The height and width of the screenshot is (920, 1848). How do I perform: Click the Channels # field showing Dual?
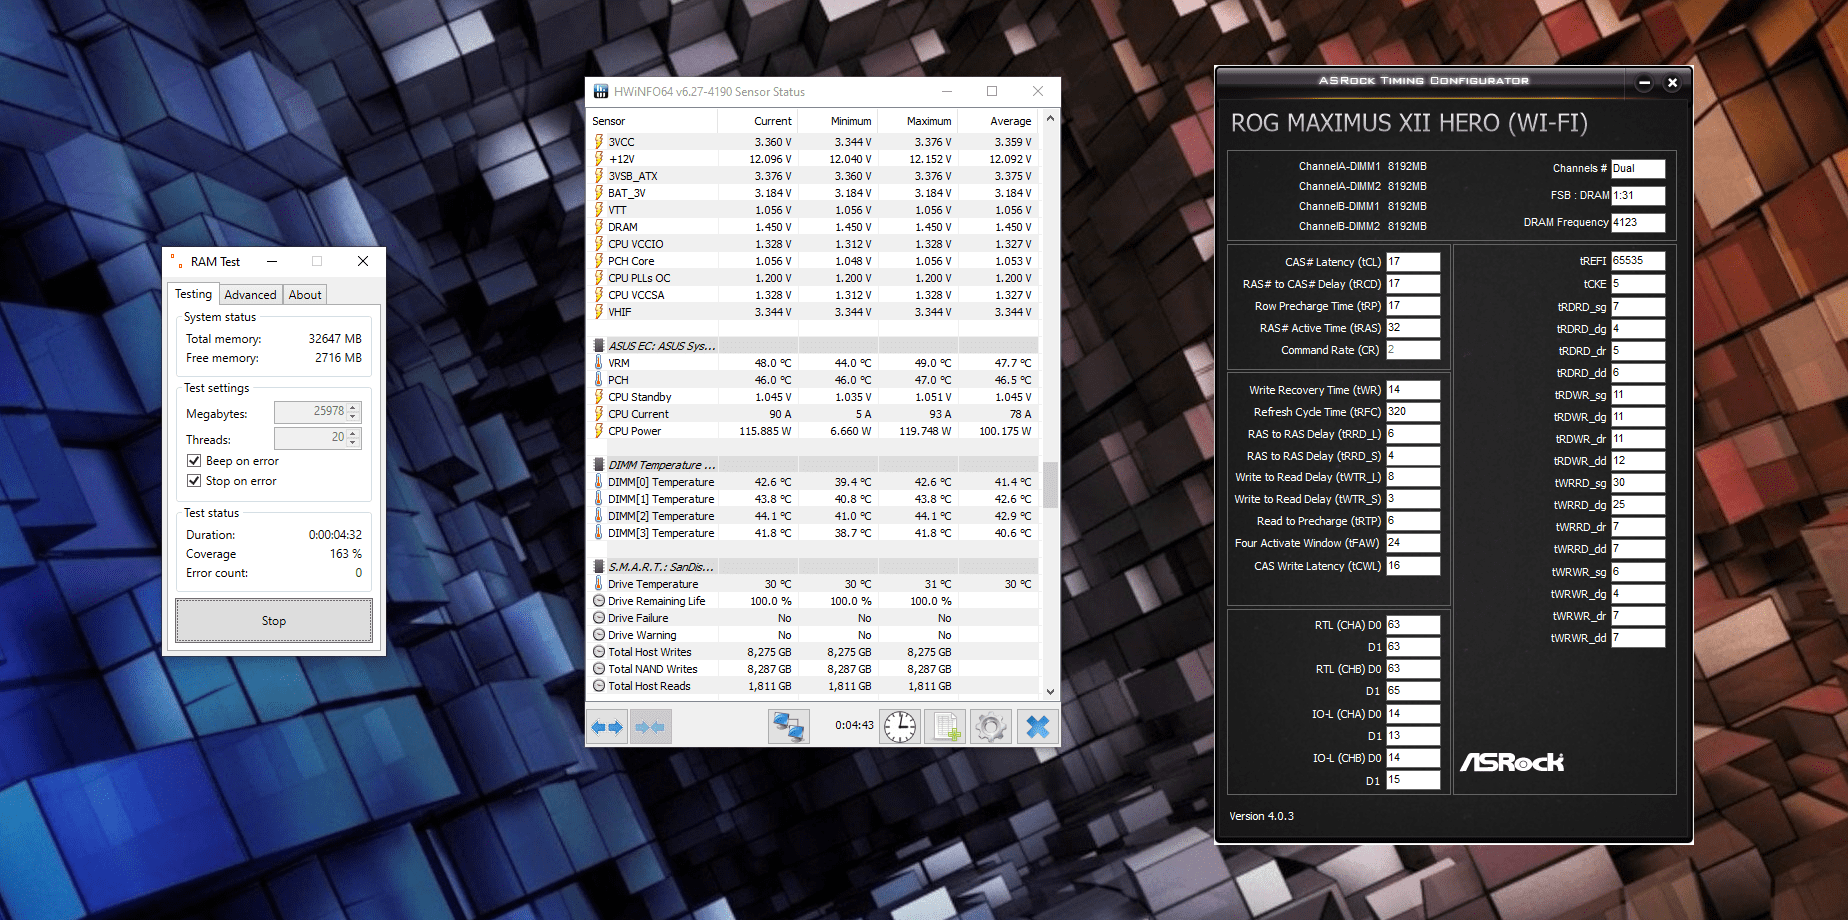pyautogui.click(x=1638, y=169)
